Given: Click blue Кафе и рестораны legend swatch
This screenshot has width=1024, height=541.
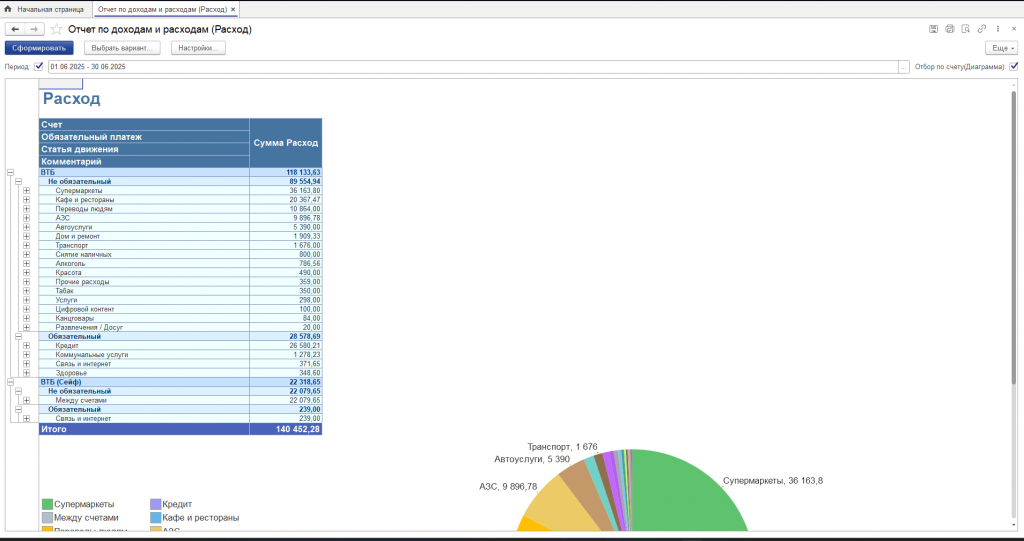Looking at the screenshot, I should click(155, 517).
